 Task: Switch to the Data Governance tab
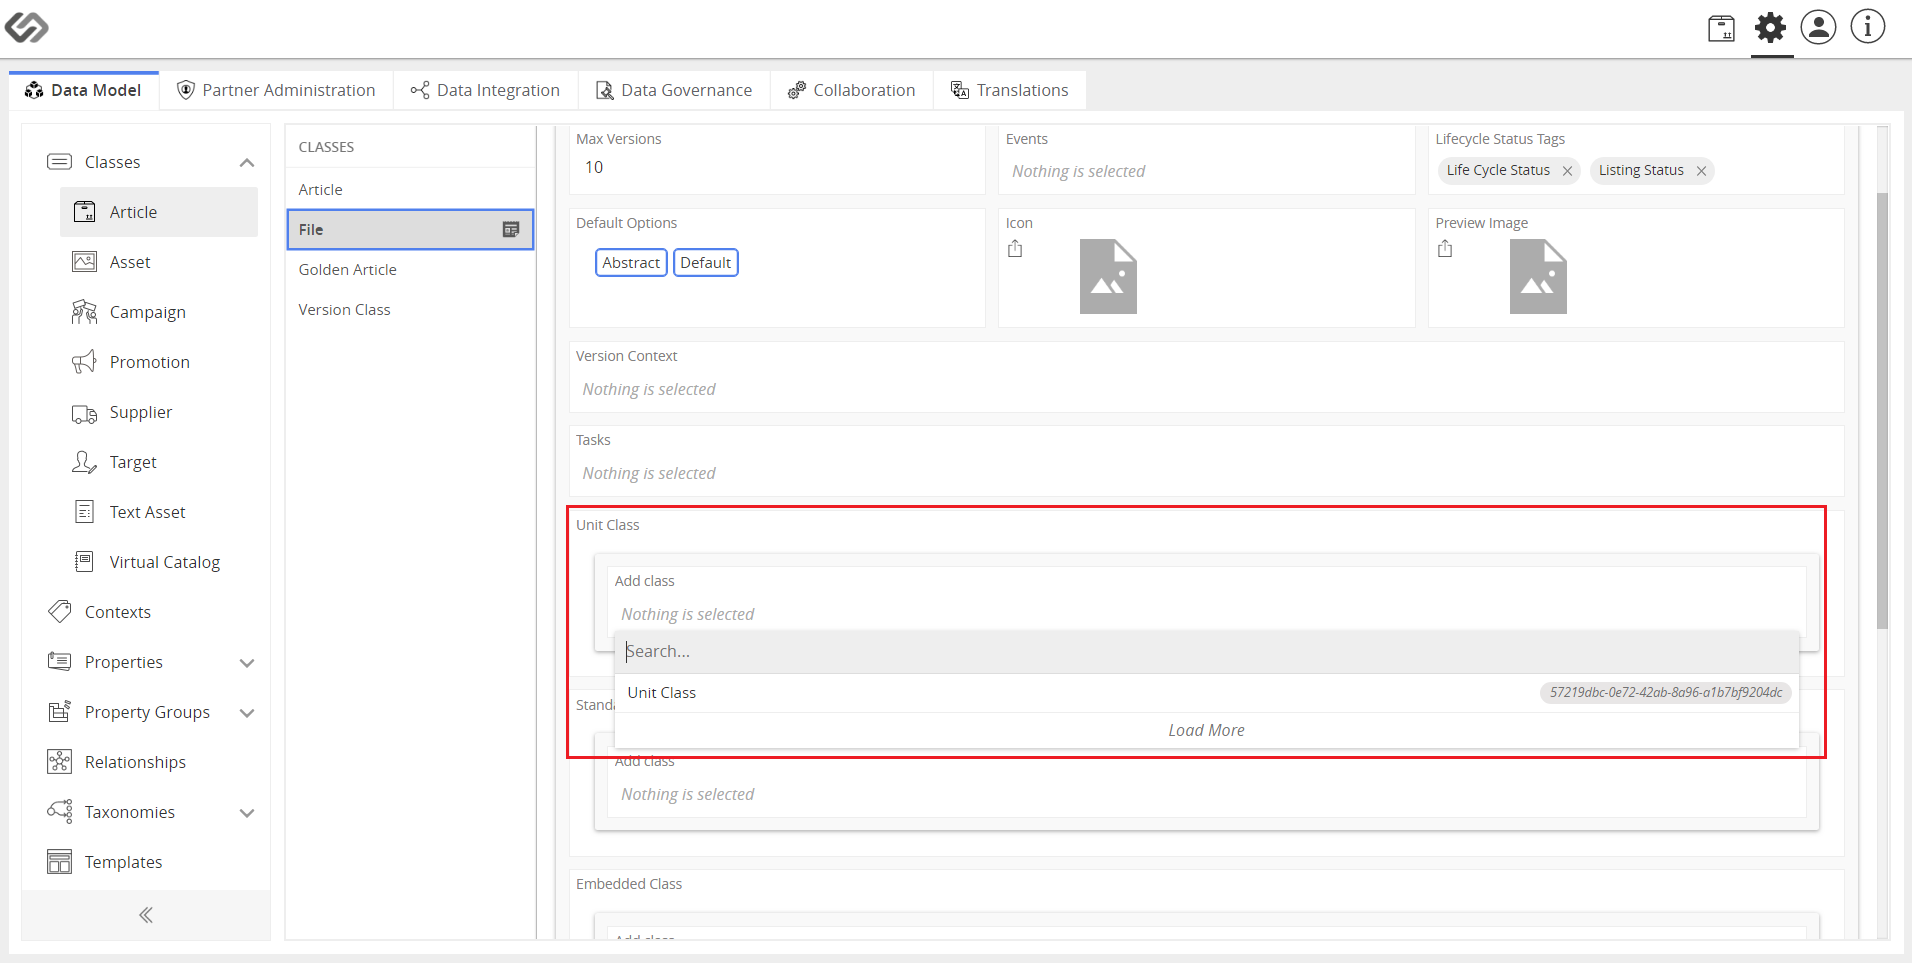(x=674, y=90)
